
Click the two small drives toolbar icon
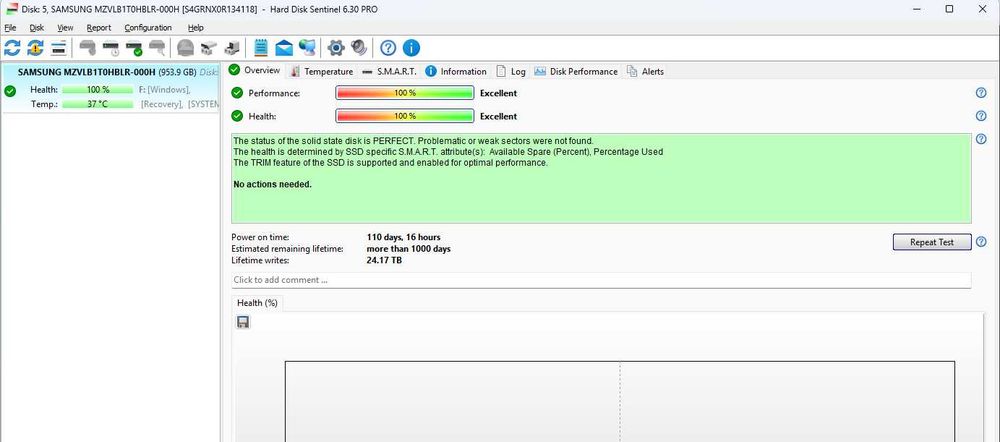tap(209, 48)
